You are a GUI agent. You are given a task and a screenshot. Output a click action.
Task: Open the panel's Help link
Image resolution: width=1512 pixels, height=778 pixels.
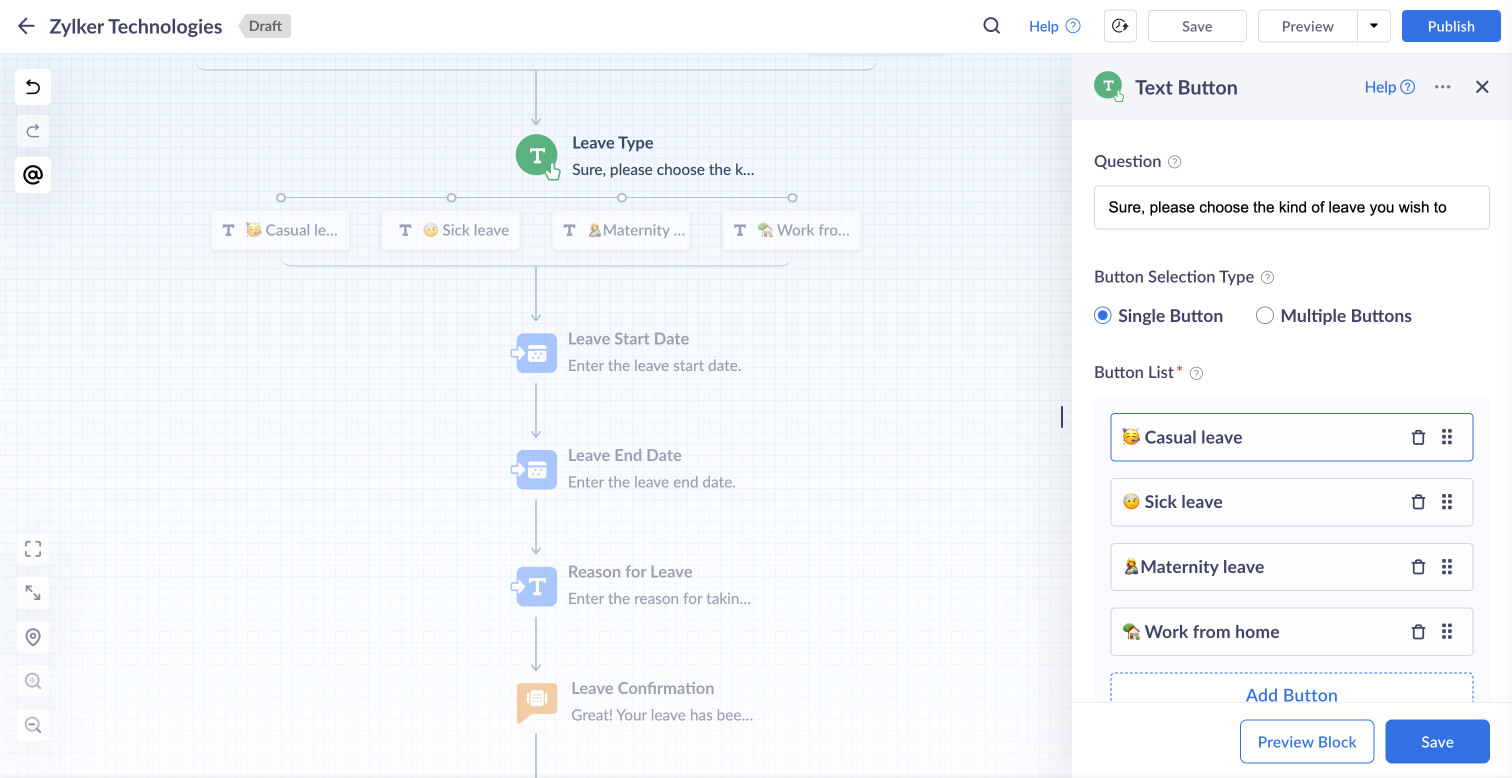pyautogui.click(x=1390, y=87)
